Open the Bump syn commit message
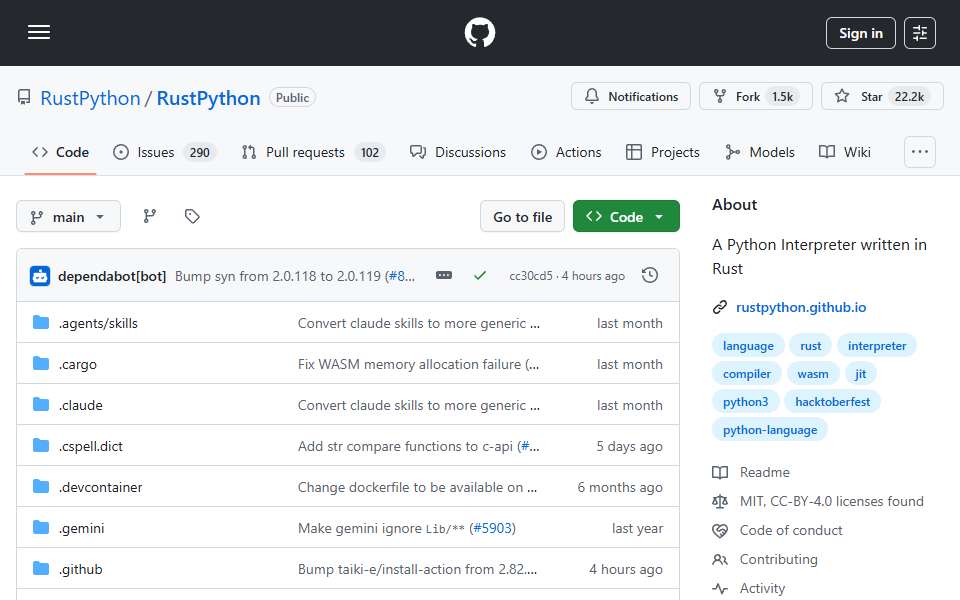Viewport: 960px width, 600px height. point(280,276)
